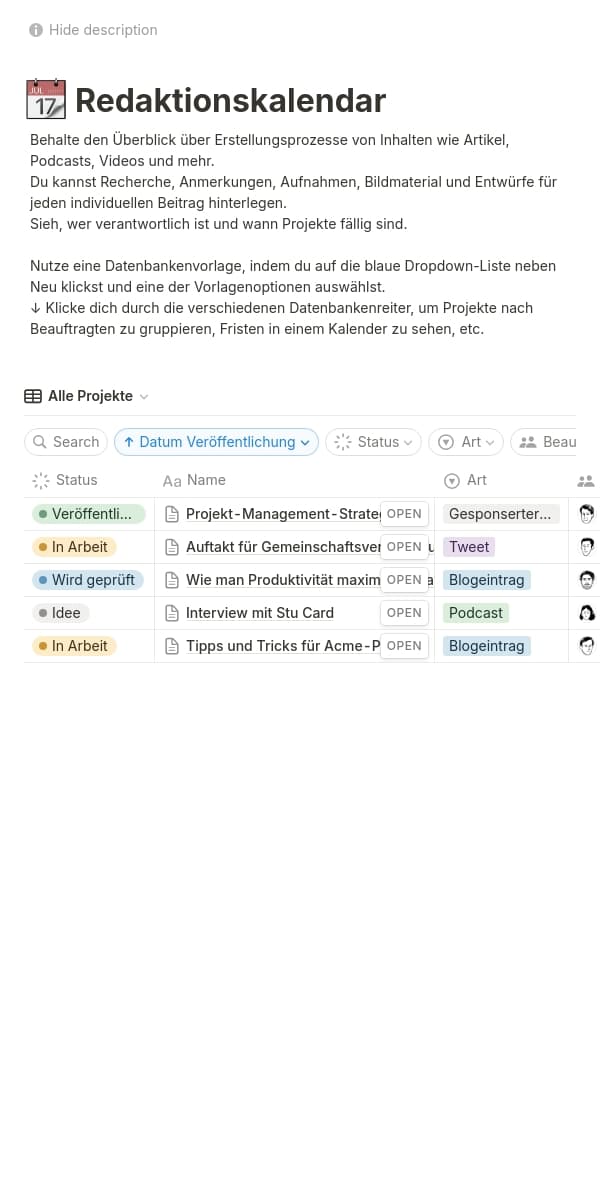Click OPEN on the Tipps und Tricks row
This screenshot has width=600, height=1200.
pyautogui.click(x=404, y=645)
